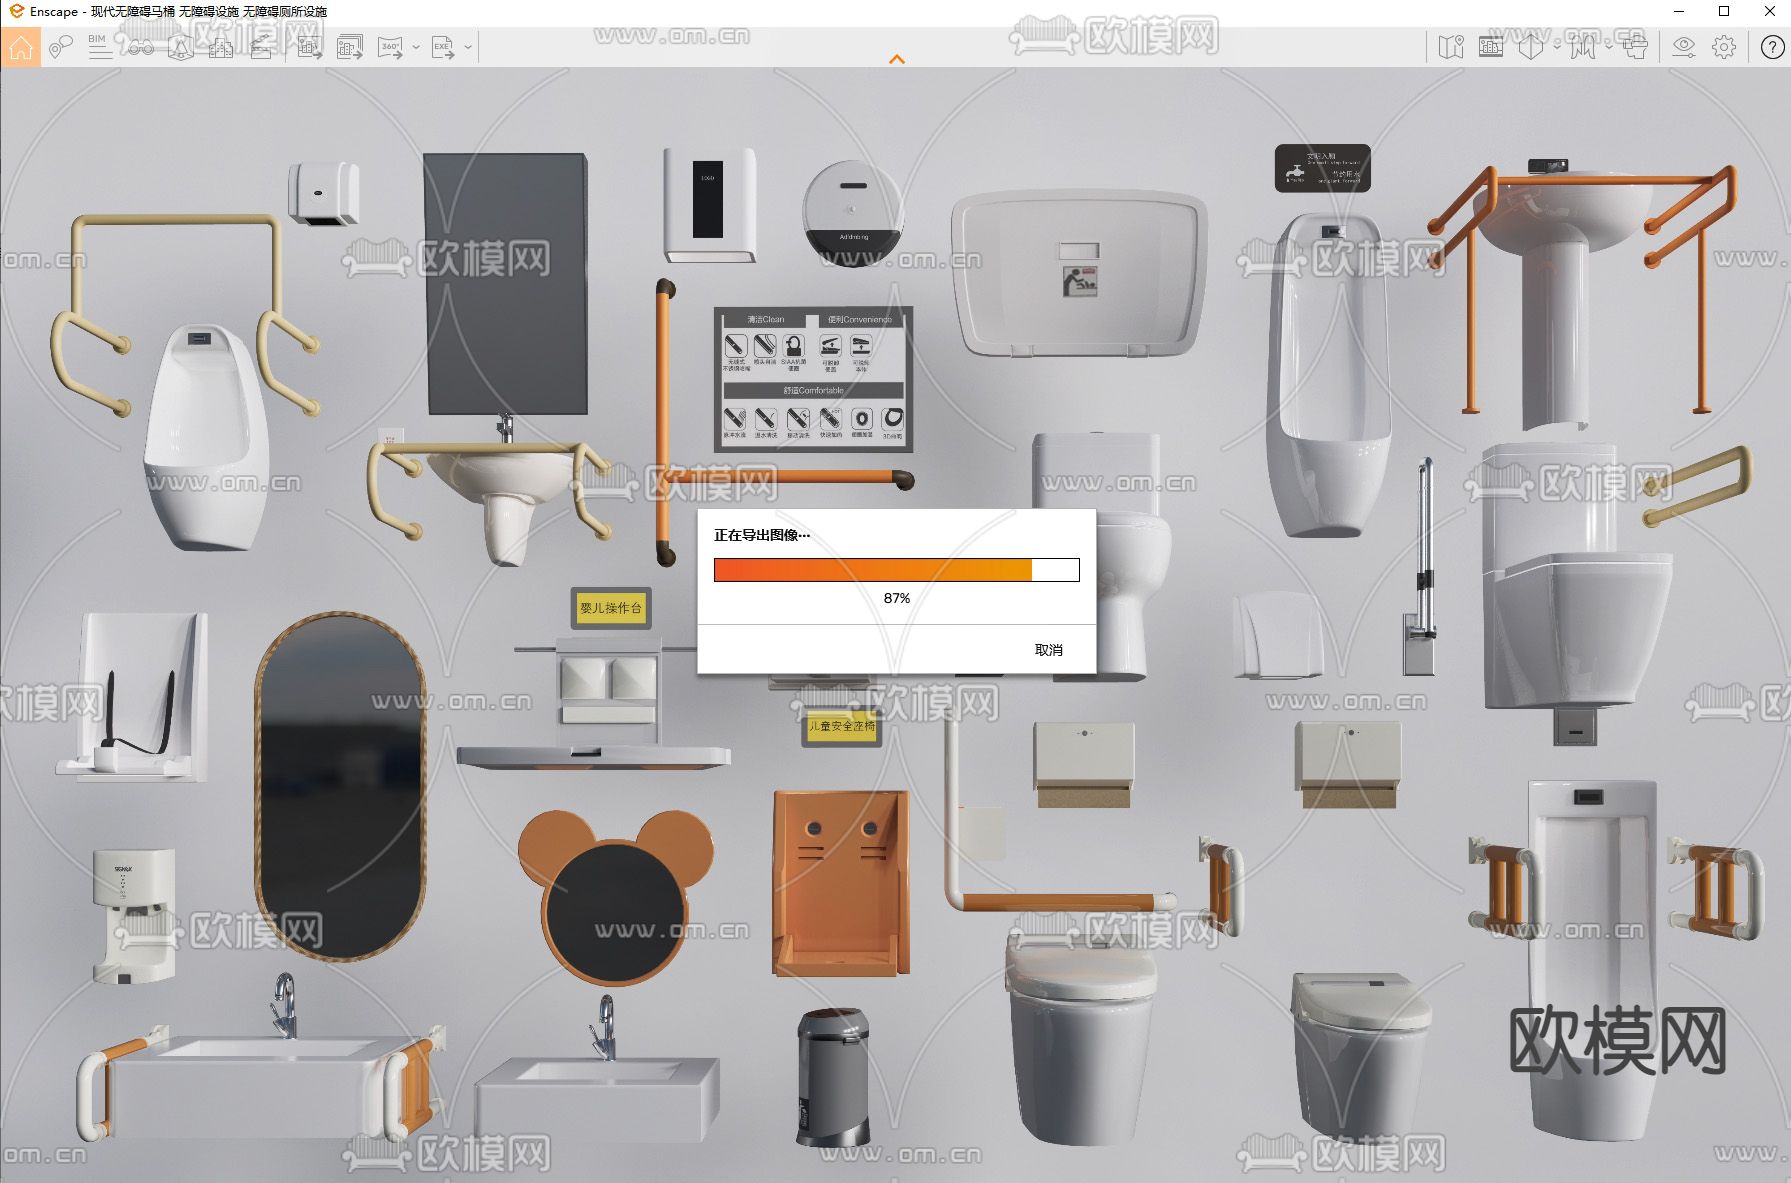Switch the walk/fly navigation mode
Image resolution: width=1791 pixels, height=1183 pixels.
coord(1582,47)
